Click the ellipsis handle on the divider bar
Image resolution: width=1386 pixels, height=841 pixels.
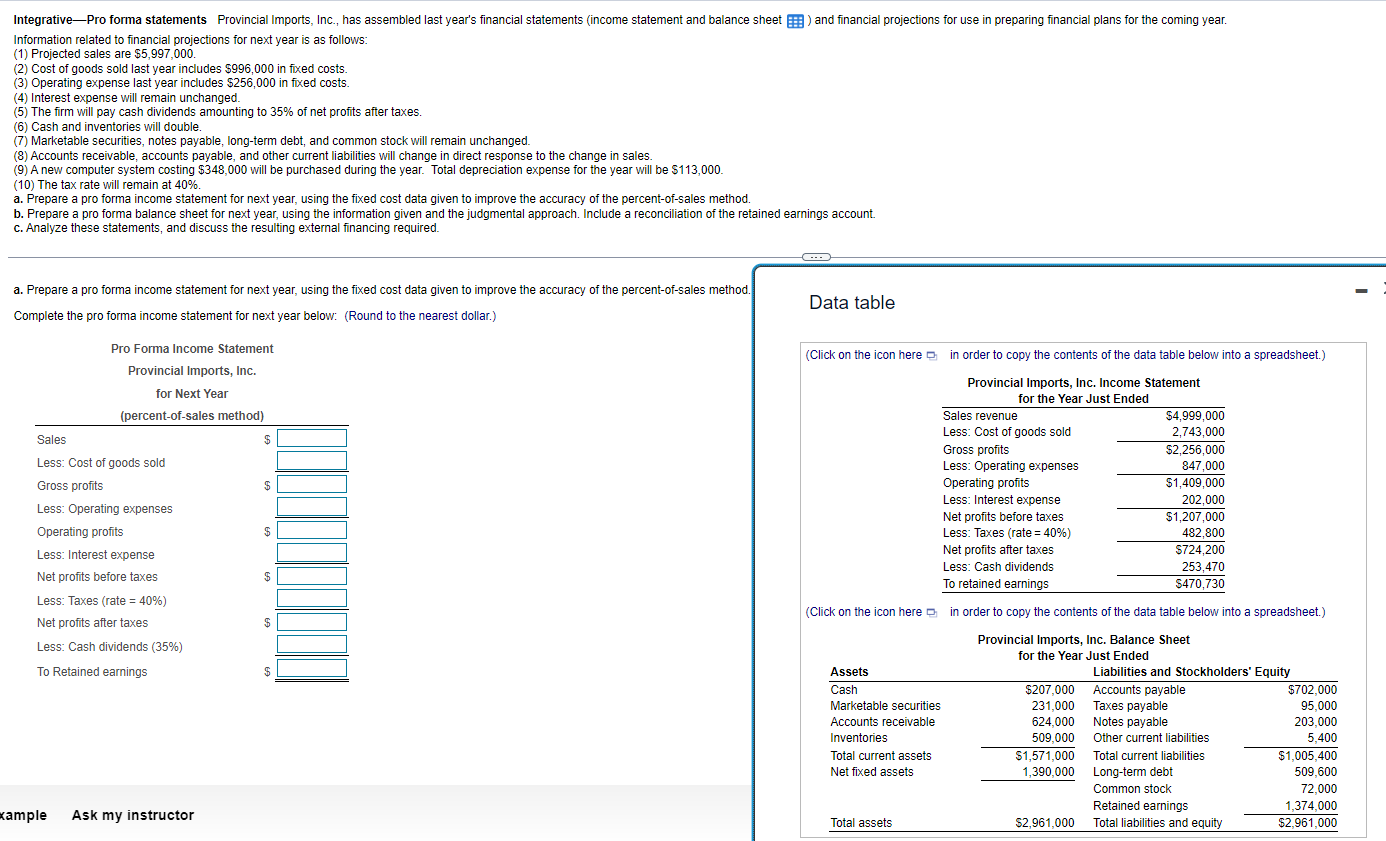[815, 256]
